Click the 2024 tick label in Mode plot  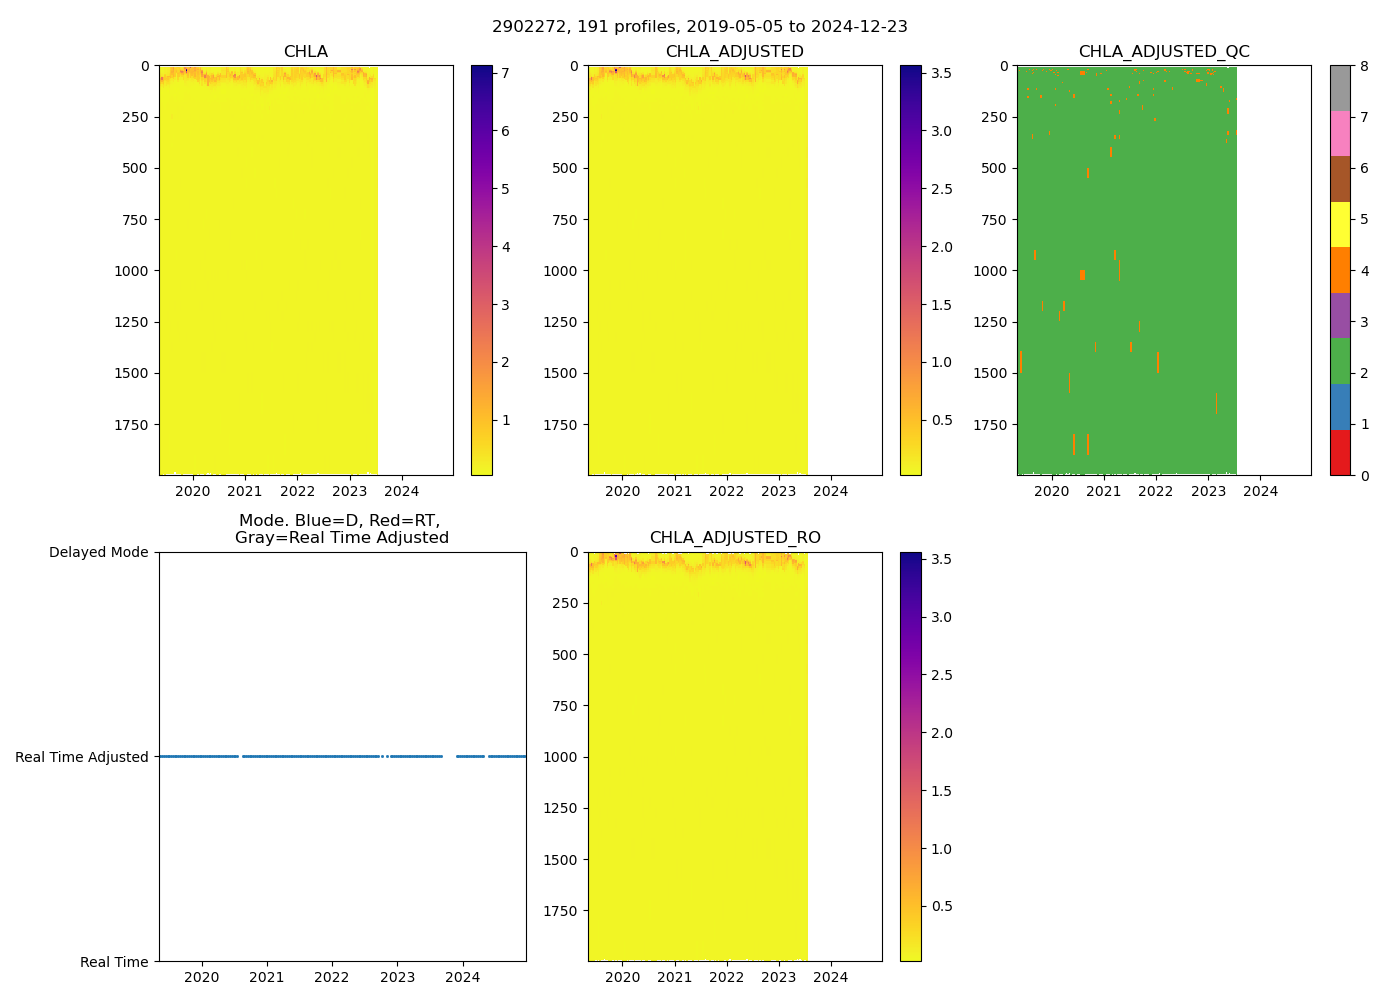click(462, 977)
